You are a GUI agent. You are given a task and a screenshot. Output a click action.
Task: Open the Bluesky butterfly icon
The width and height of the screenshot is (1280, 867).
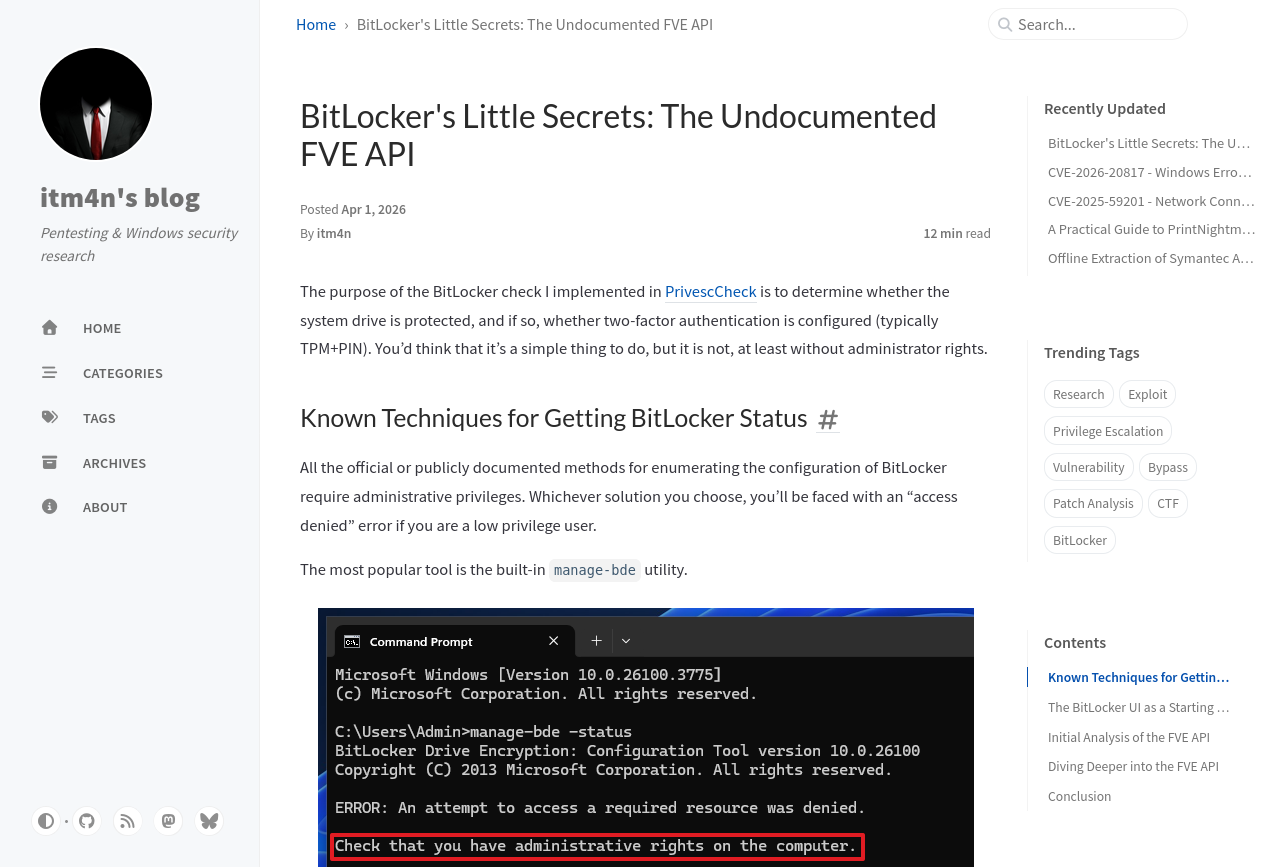[x=209, y=821]
